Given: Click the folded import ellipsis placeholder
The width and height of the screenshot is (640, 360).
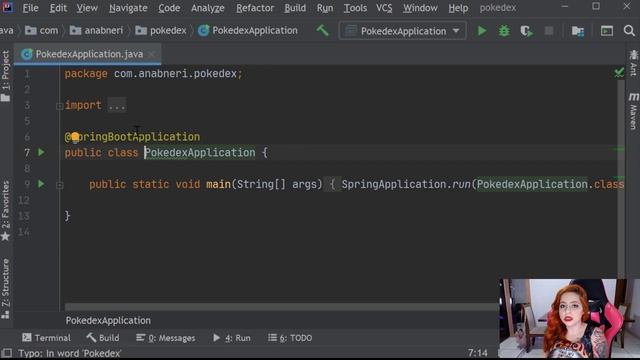Looking at the screenshot, I should tap(117, 105).
